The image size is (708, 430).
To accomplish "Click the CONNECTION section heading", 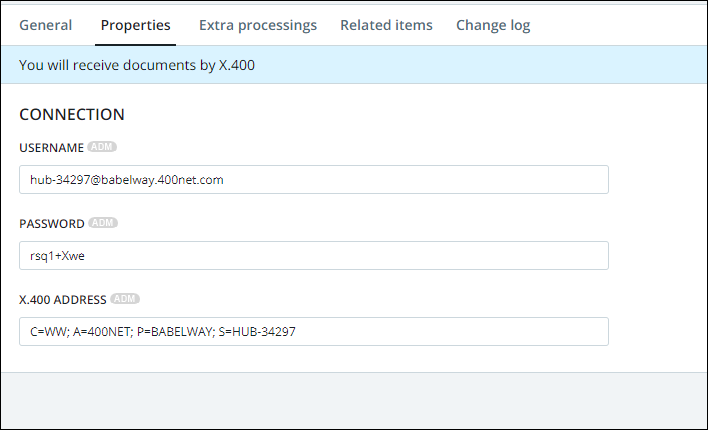I will pos(72,114).
